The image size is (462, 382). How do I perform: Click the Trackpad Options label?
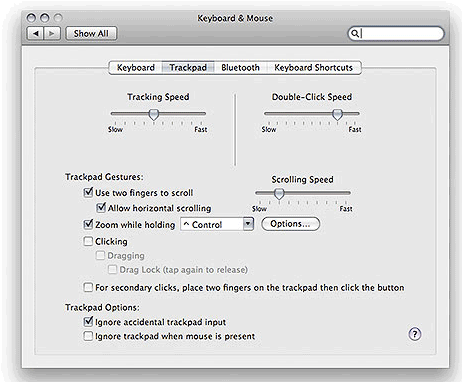(x=102, y=307)
